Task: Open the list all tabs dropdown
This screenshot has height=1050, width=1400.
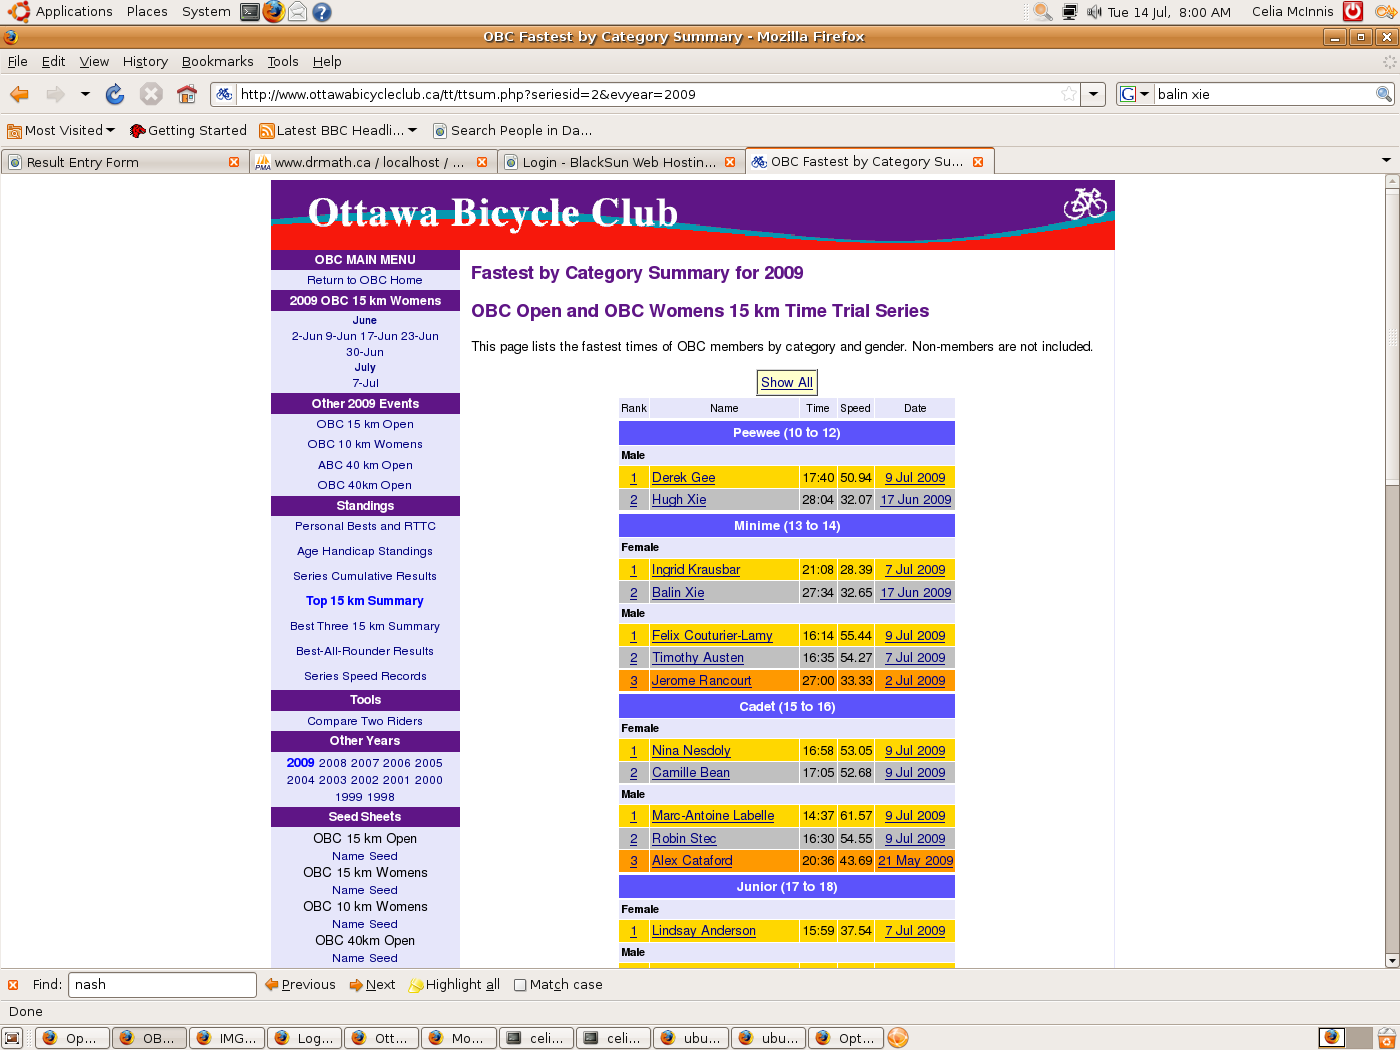Action: tap(1386, 161)
